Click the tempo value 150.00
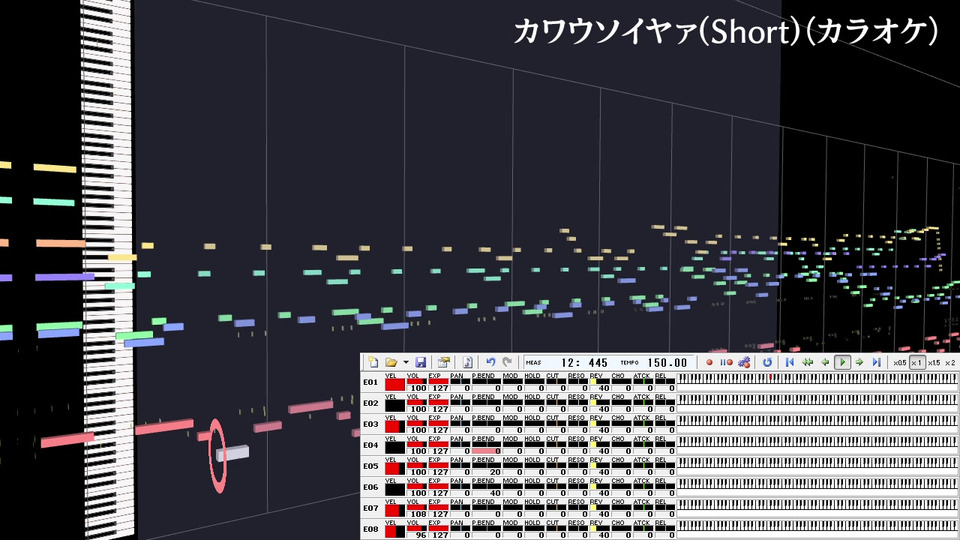The width and height of the screenshot is (960, 540). point(667,362)
